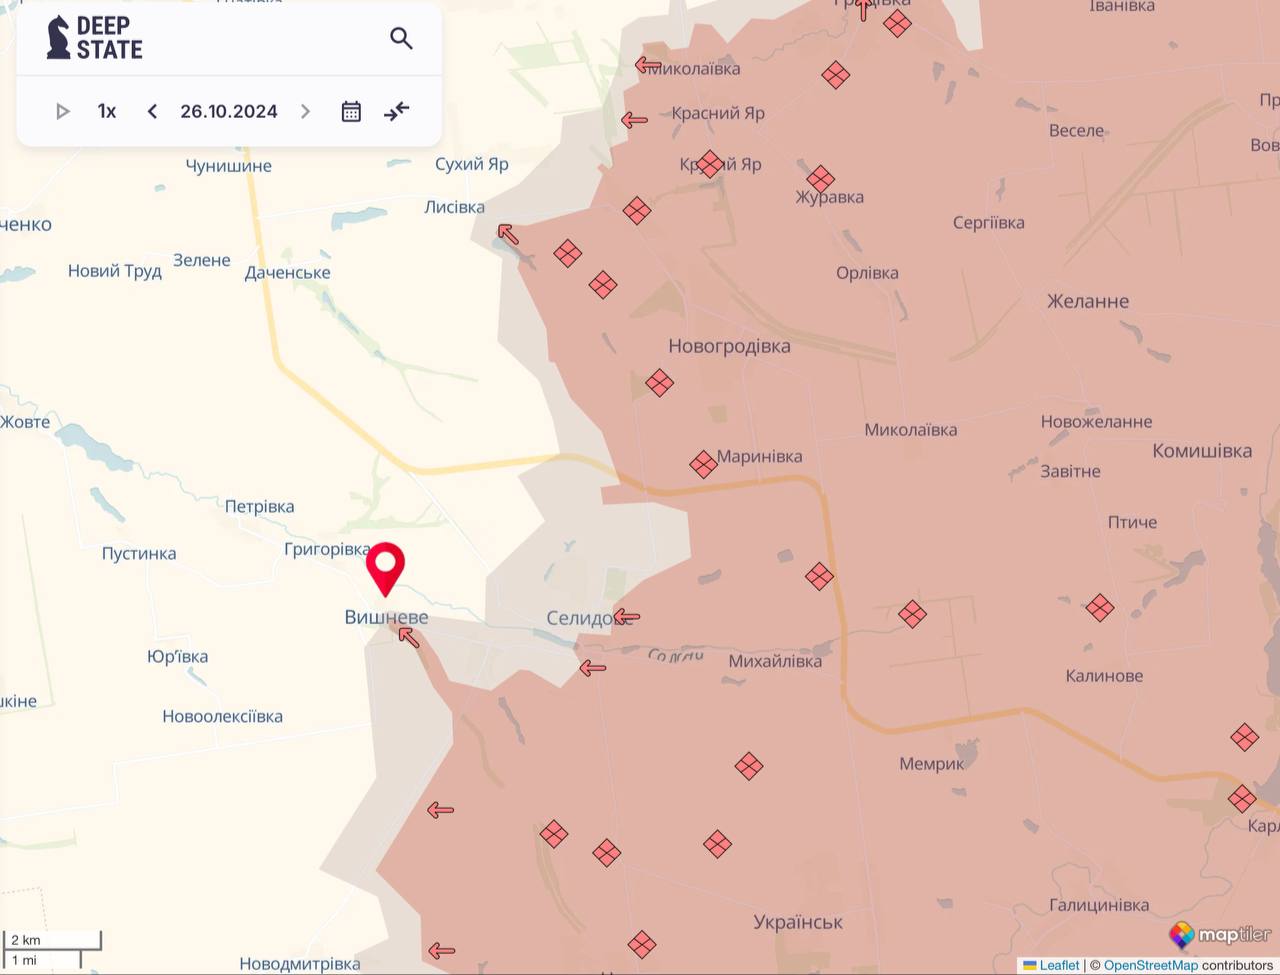This screenshot has width=1280, height=975.
Task: Select the red location pin near Вишневе
Action: tap(385, 567)
